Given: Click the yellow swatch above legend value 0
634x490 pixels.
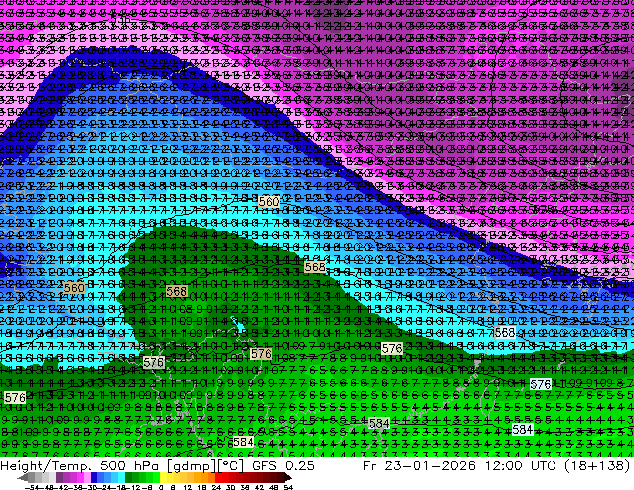Looking at the screenshot, I should (163, 477).
